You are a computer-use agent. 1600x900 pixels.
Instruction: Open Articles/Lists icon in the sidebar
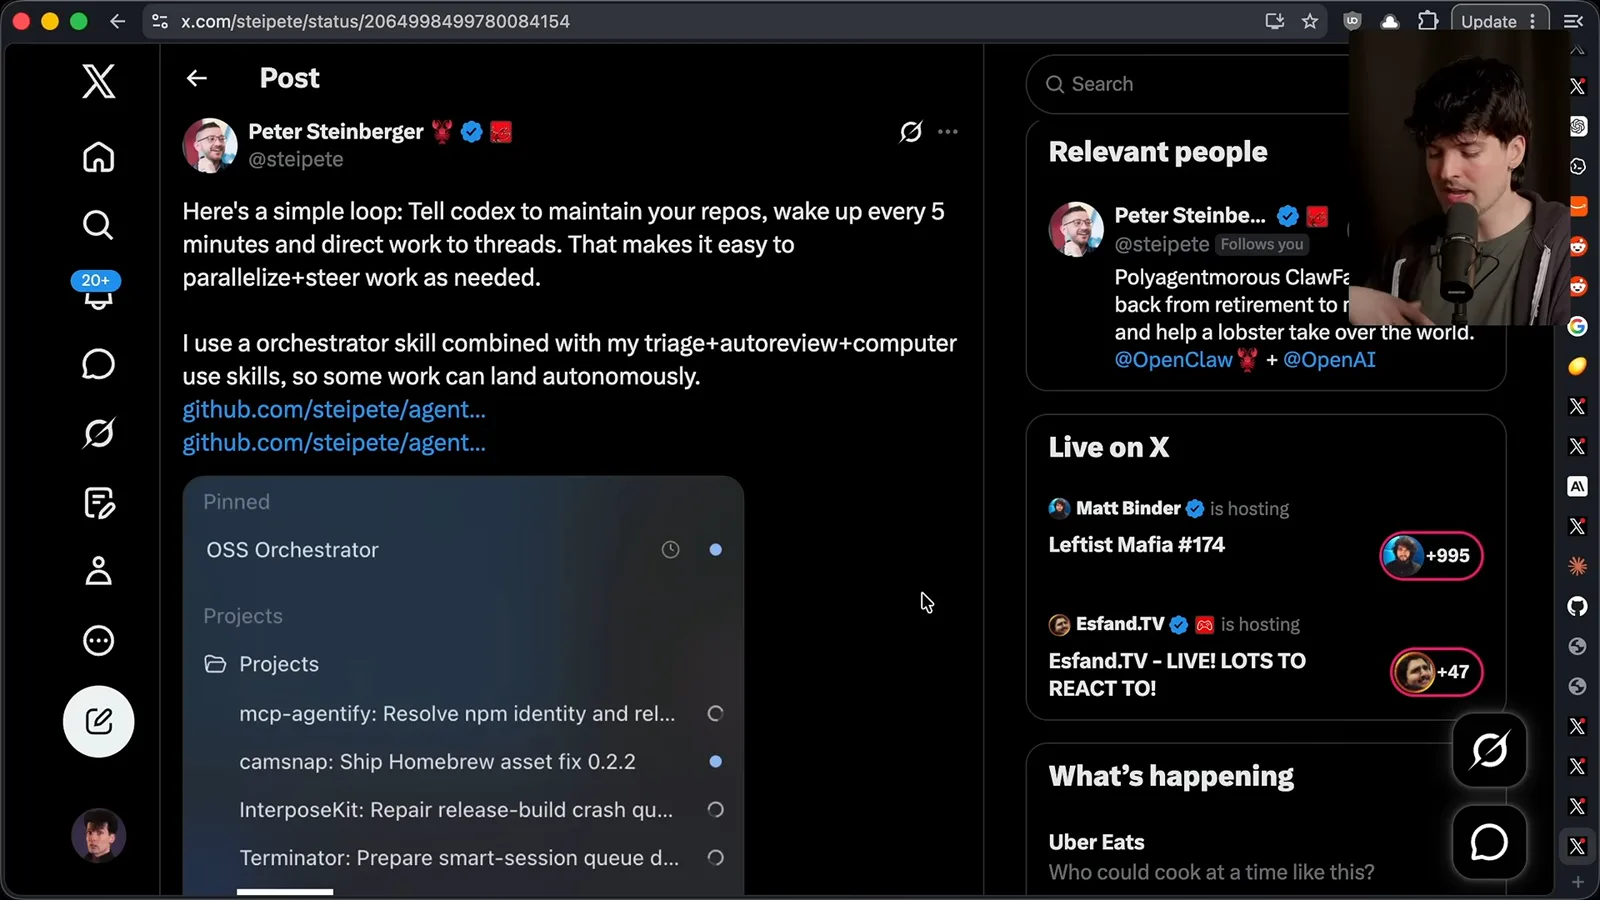point(98,502)
